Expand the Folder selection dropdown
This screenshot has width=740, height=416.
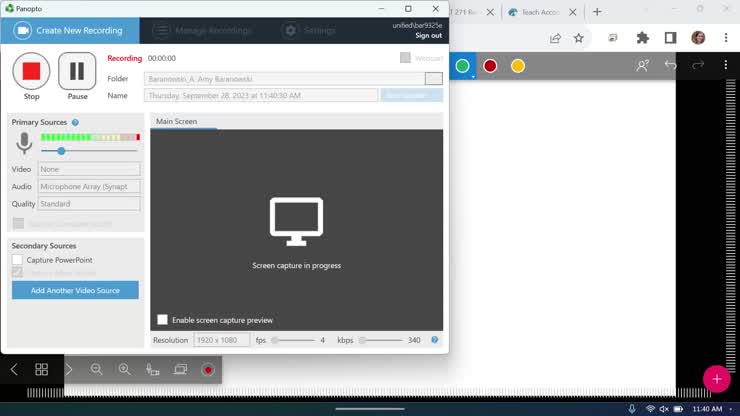pyautogui.click(x=433, y=78)
